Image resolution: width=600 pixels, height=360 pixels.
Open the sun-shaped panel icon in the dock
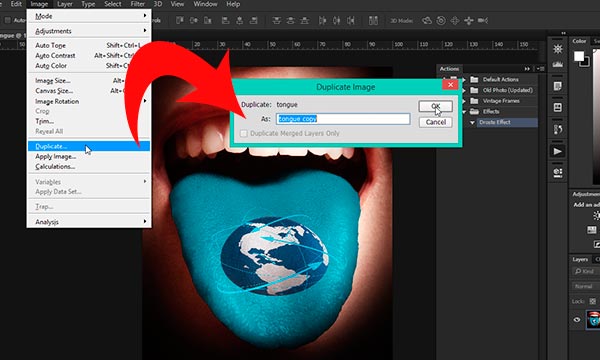tap(558, 49)
